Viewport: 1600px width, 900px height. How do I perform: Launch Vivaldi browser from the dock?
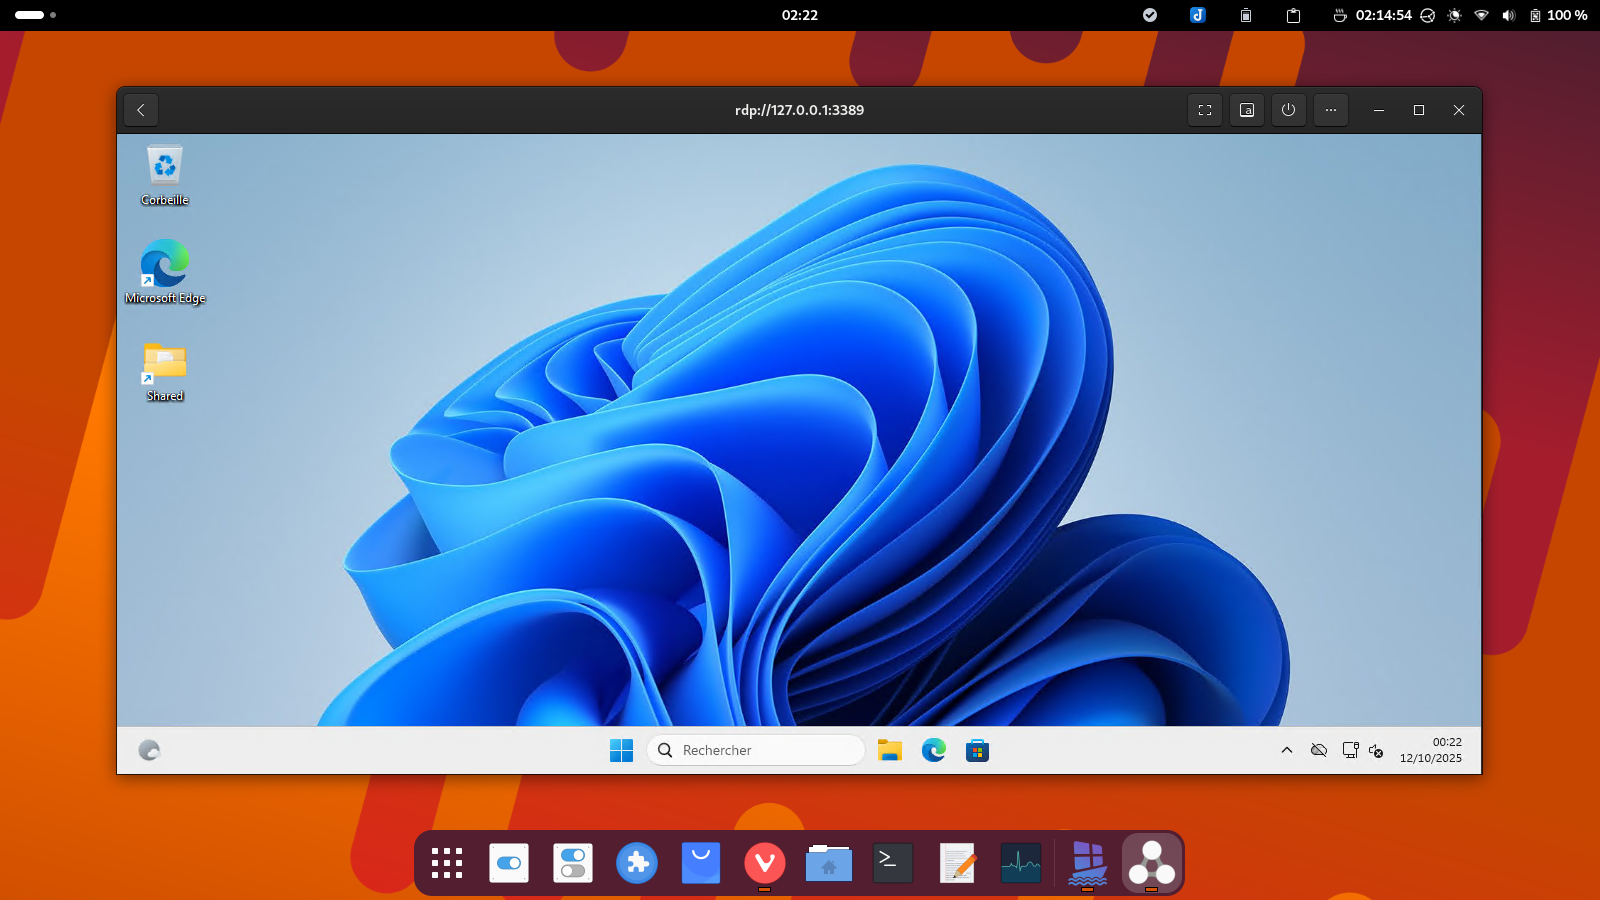[x=764, y=863]
